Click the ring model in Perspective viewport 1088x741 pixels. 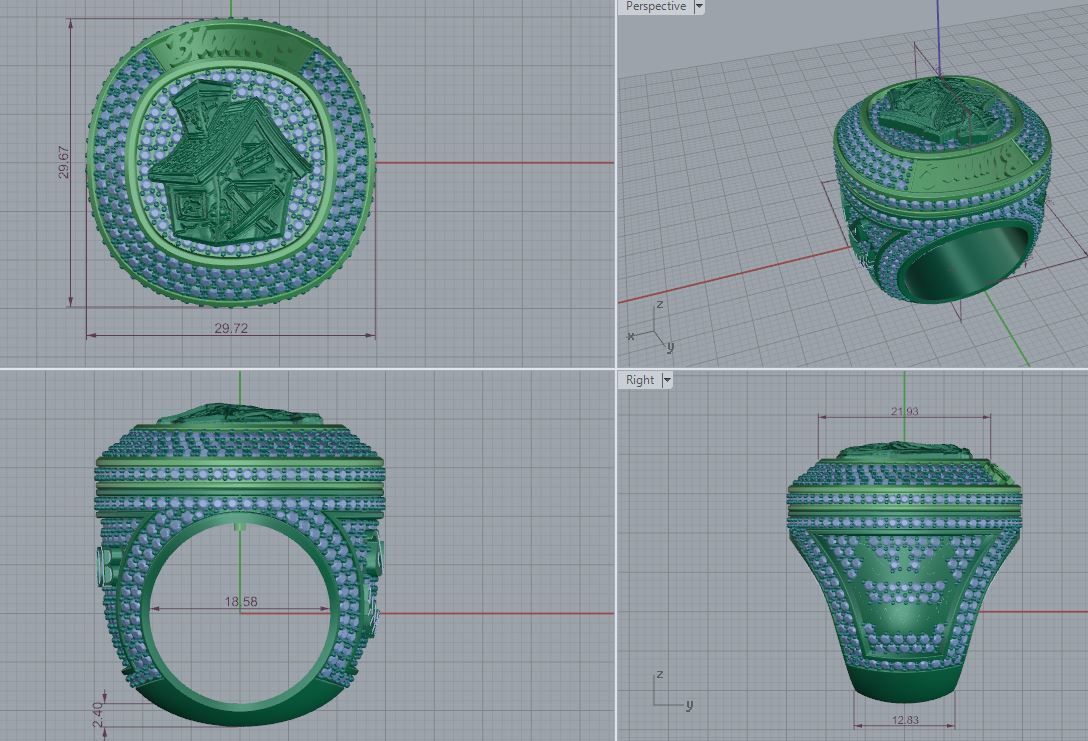(x=943, y=189)
